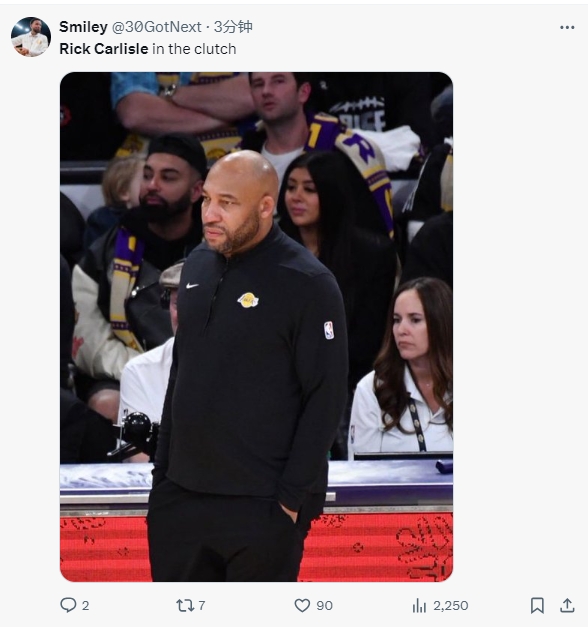Screen dimensions: 588x627
Task: Click the repost arrows icon
Action: coord(185,605)
